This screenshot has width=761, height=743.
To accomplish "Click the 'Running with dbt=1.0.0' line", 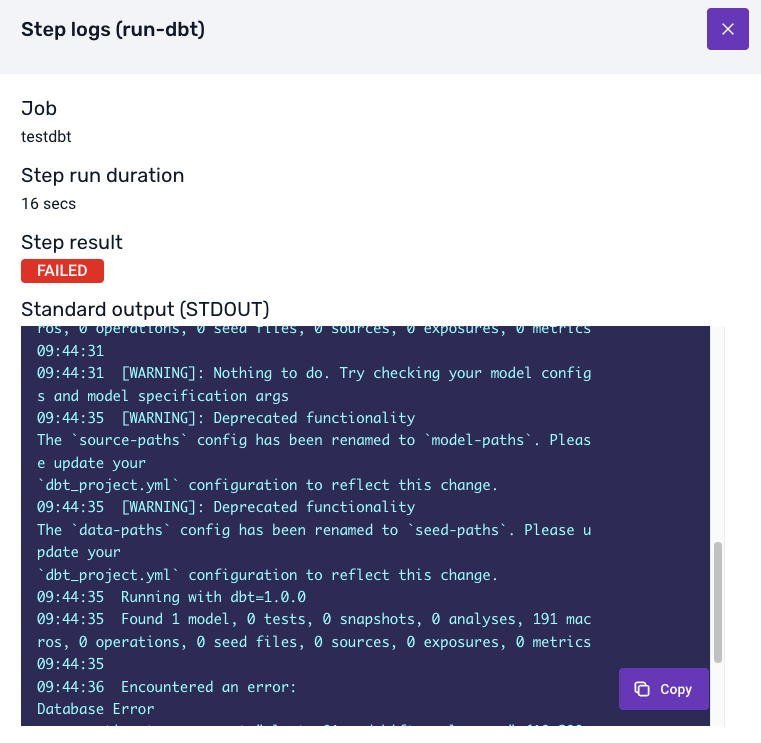I will tap(171, 597).
